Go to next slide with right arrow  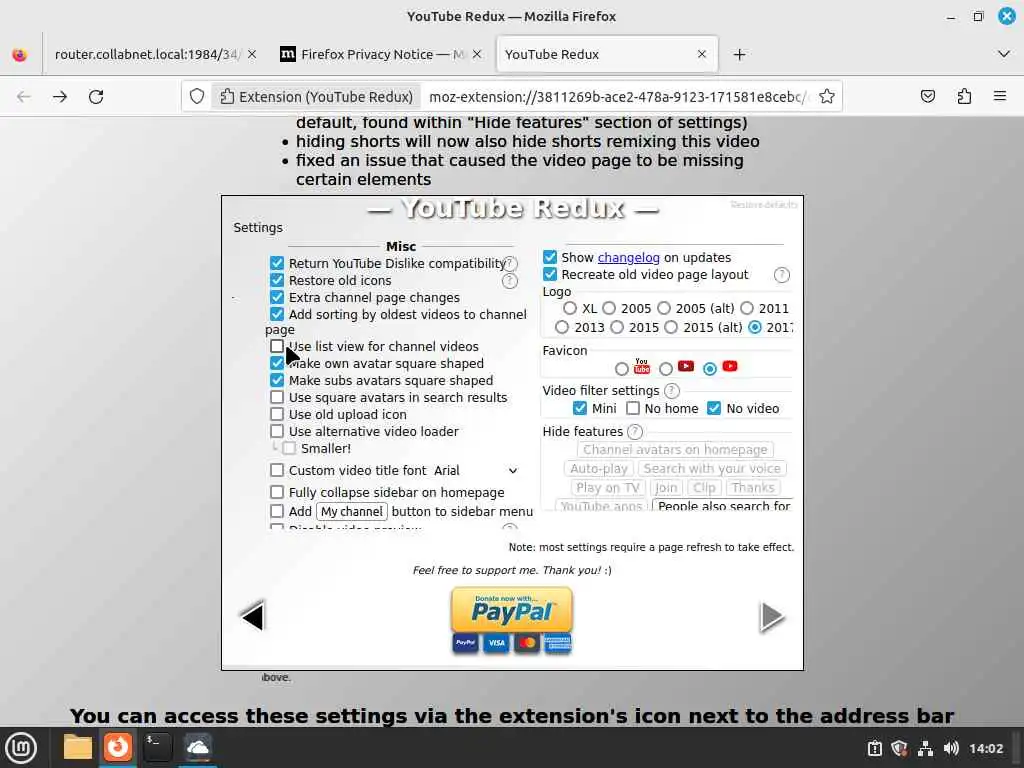[772, 616]
